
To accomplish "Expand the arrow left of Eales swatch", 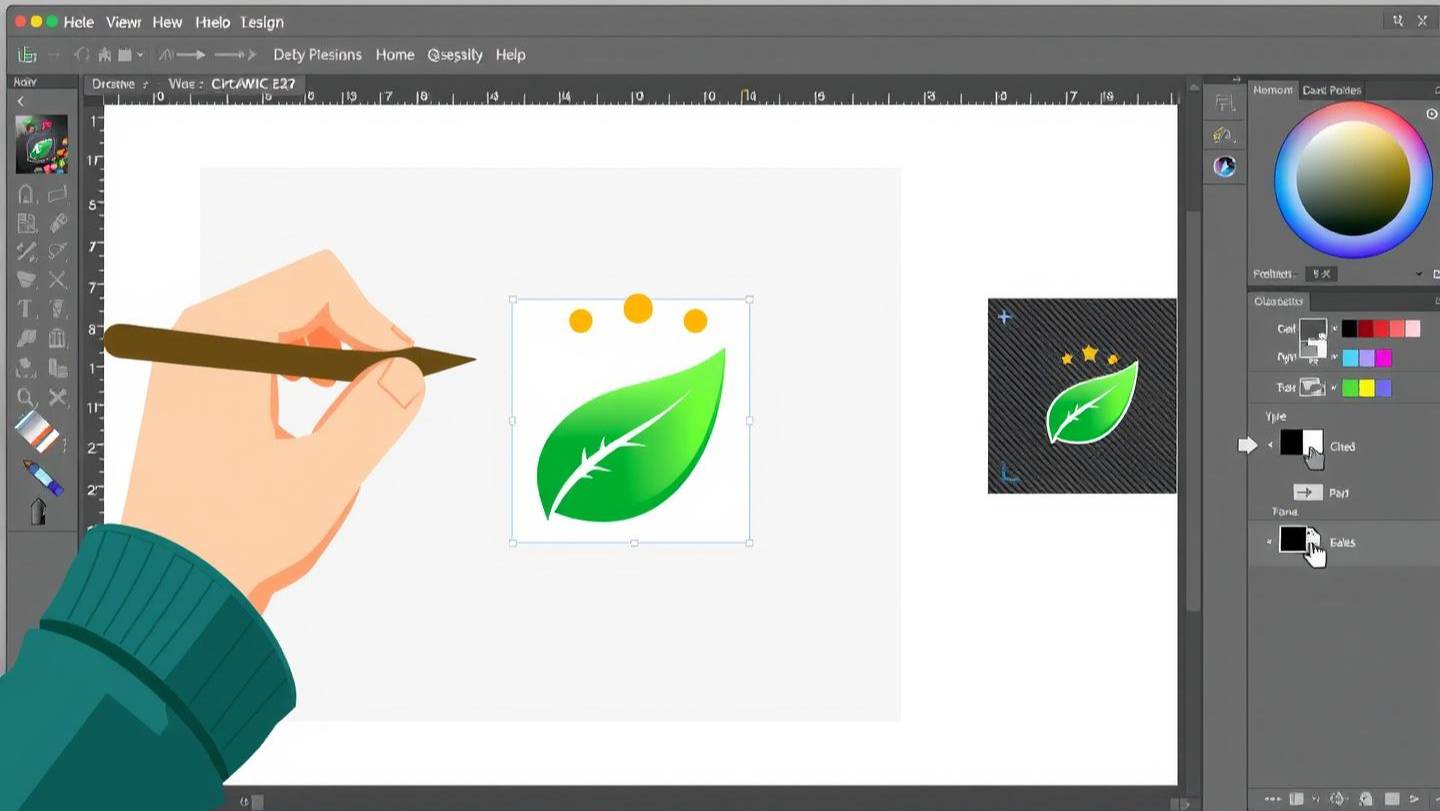I will [x=1270, y=541].
